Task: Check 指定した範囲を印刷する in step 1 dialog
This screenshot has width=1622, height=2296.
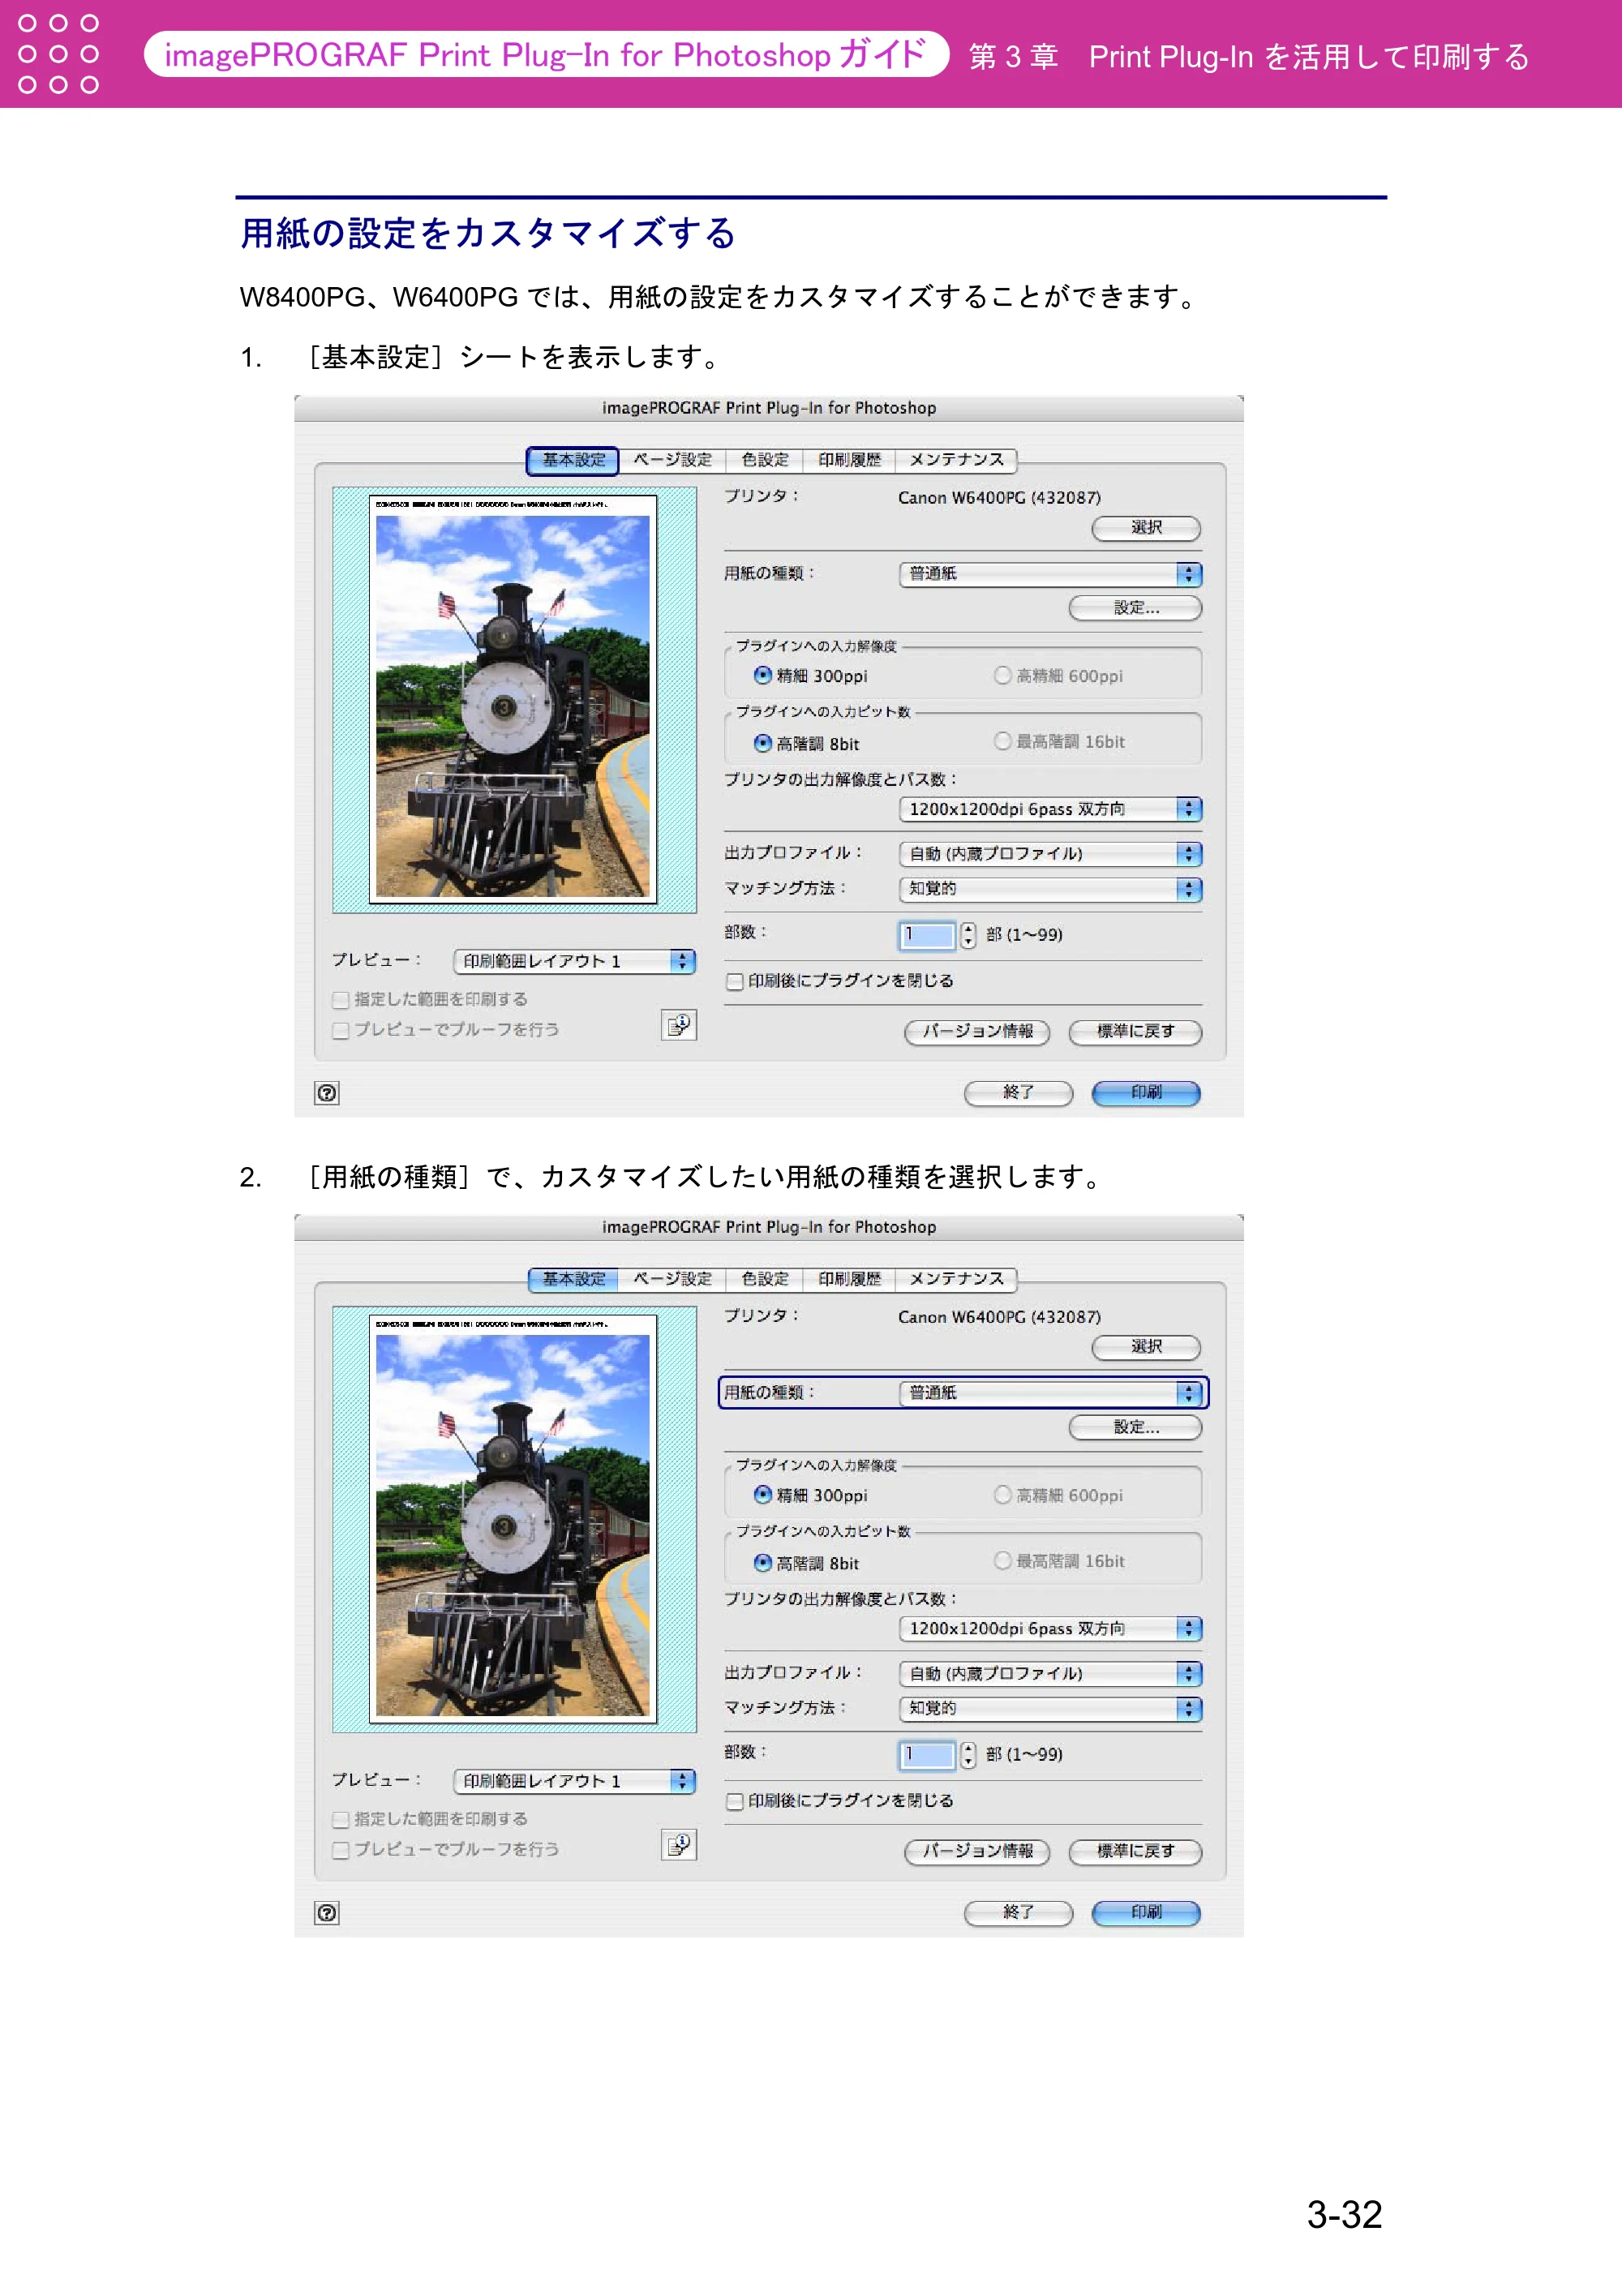Action: [x=341, y=1000]
